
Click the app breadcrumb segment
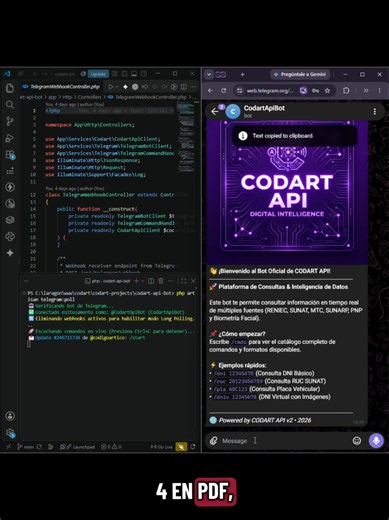tap(52, 97)
